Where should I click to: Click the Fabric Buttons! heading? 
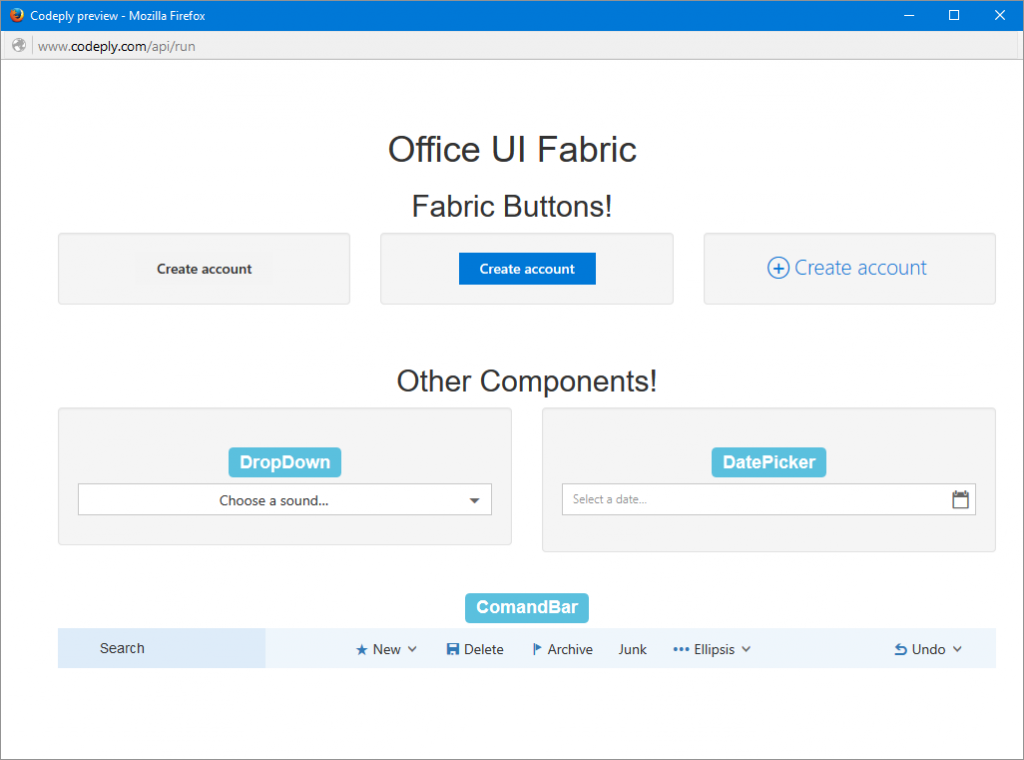click(512, 206)
